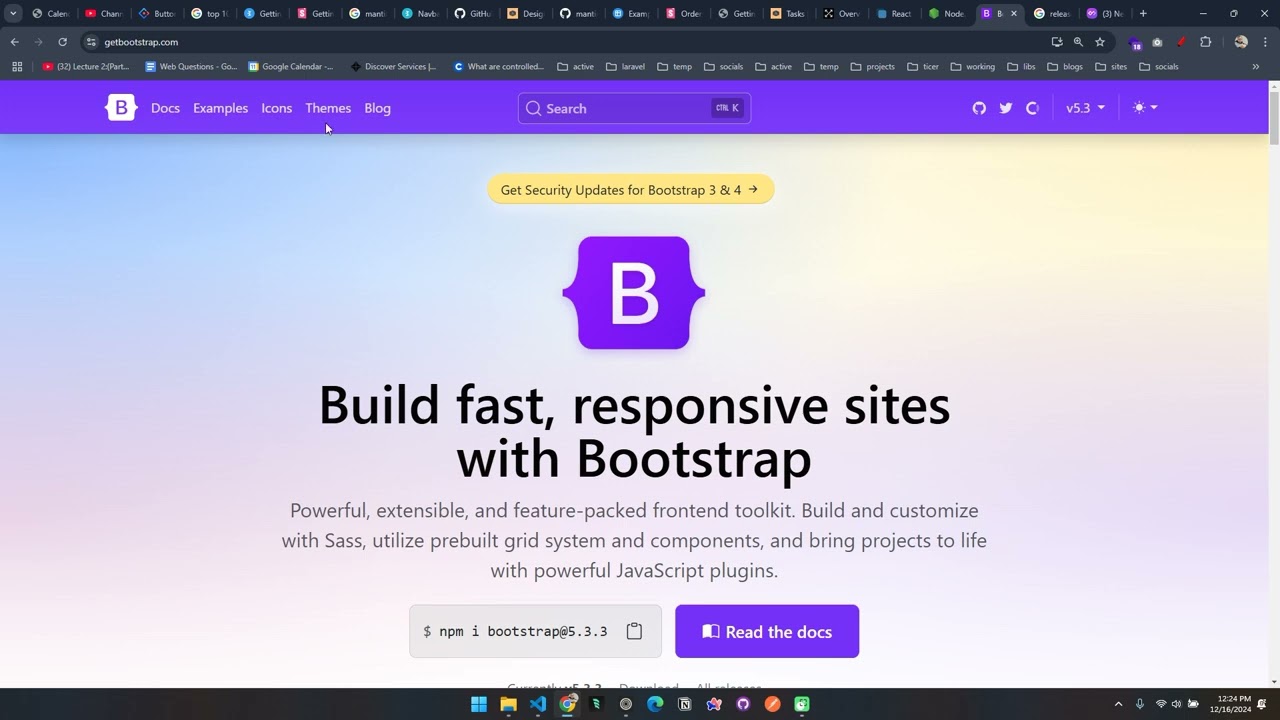Open the Windows Start menu

479,704
